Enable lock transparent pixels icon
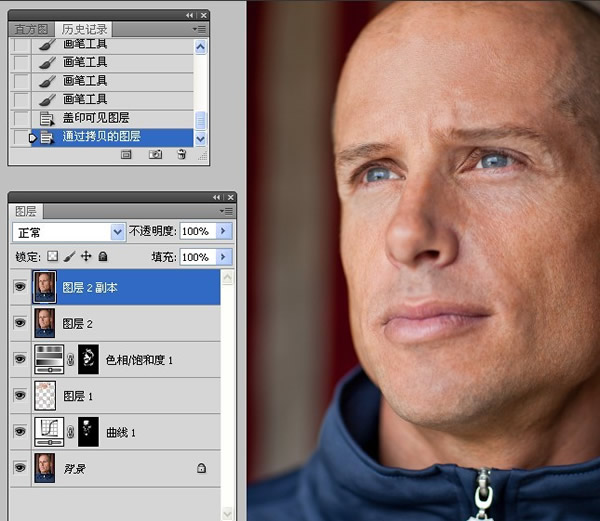 [x=52, y=256]
